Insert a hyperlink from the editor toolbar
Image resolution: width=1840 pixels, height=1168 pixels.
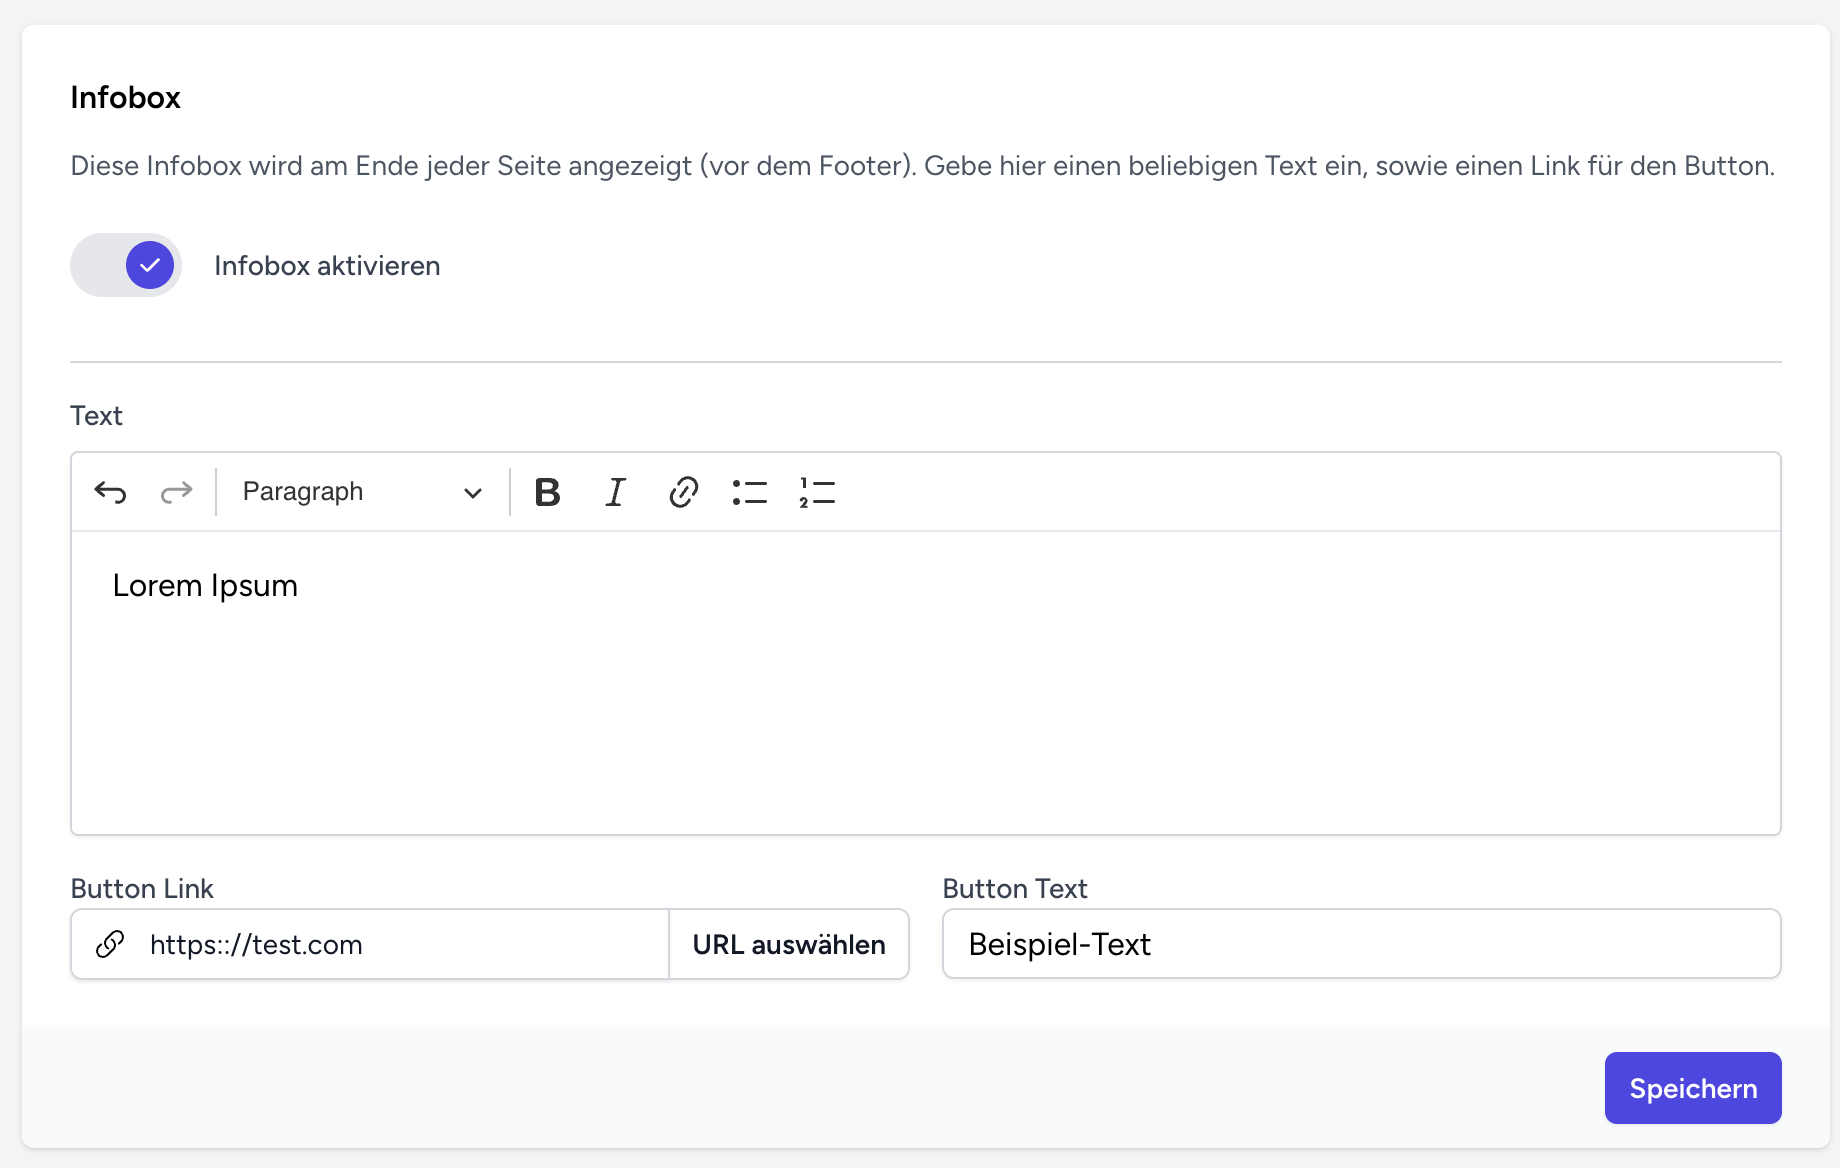point(683,492)
